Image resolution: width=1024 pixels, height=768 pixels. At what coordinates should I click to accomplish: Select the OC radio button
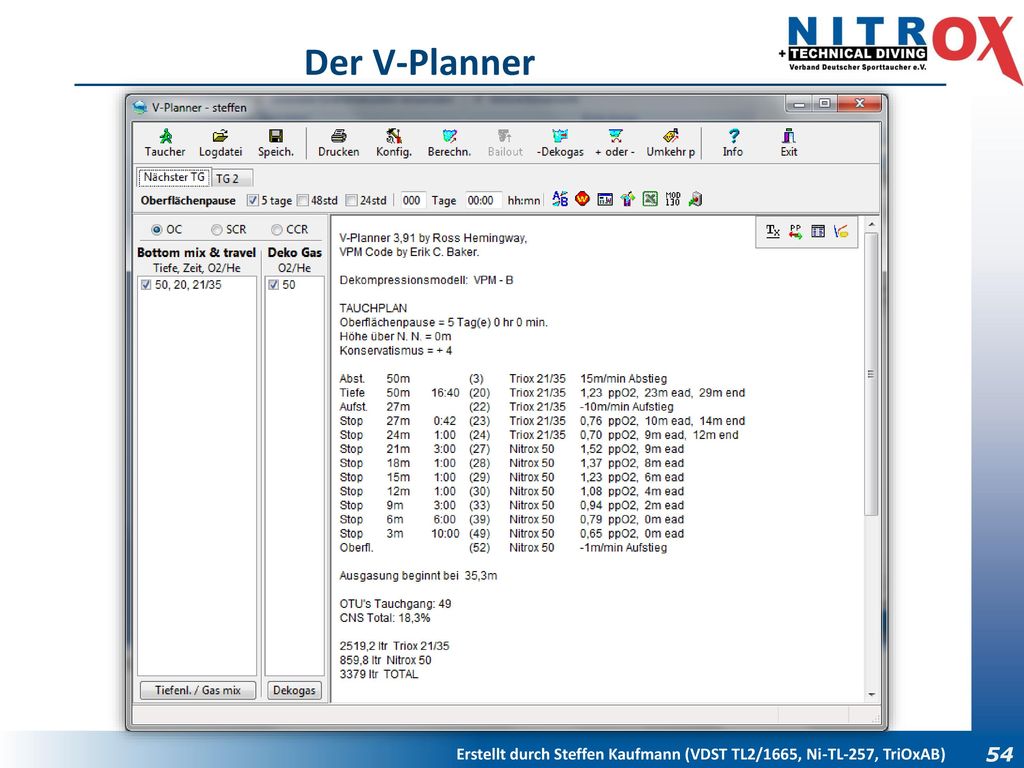coord(157,230)
